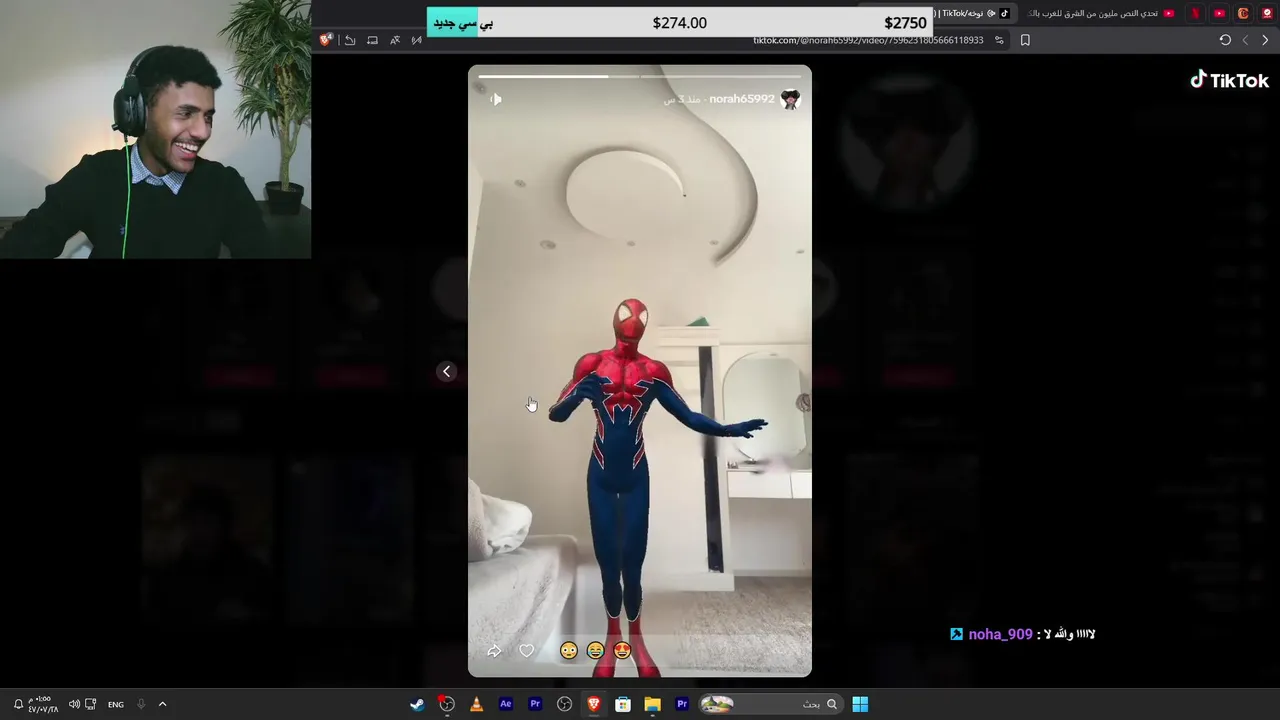Switch ENG keyboard language
This screenshot has height=720, width=1280.
116,704
